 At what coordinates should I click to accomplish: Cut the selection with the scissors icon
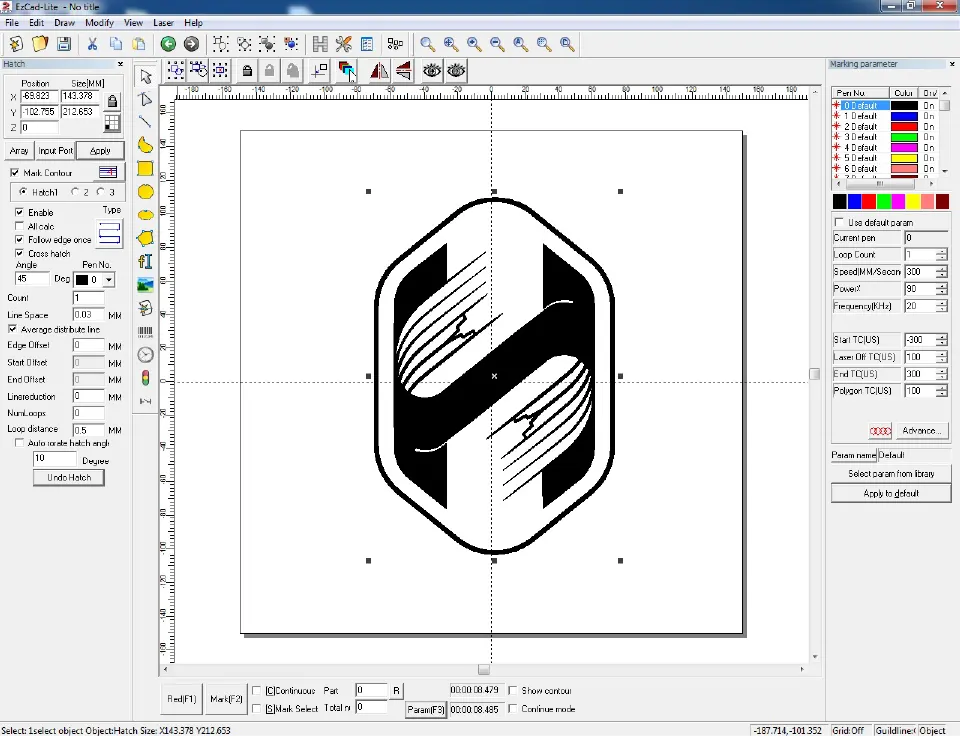click(x=92, y=44)
